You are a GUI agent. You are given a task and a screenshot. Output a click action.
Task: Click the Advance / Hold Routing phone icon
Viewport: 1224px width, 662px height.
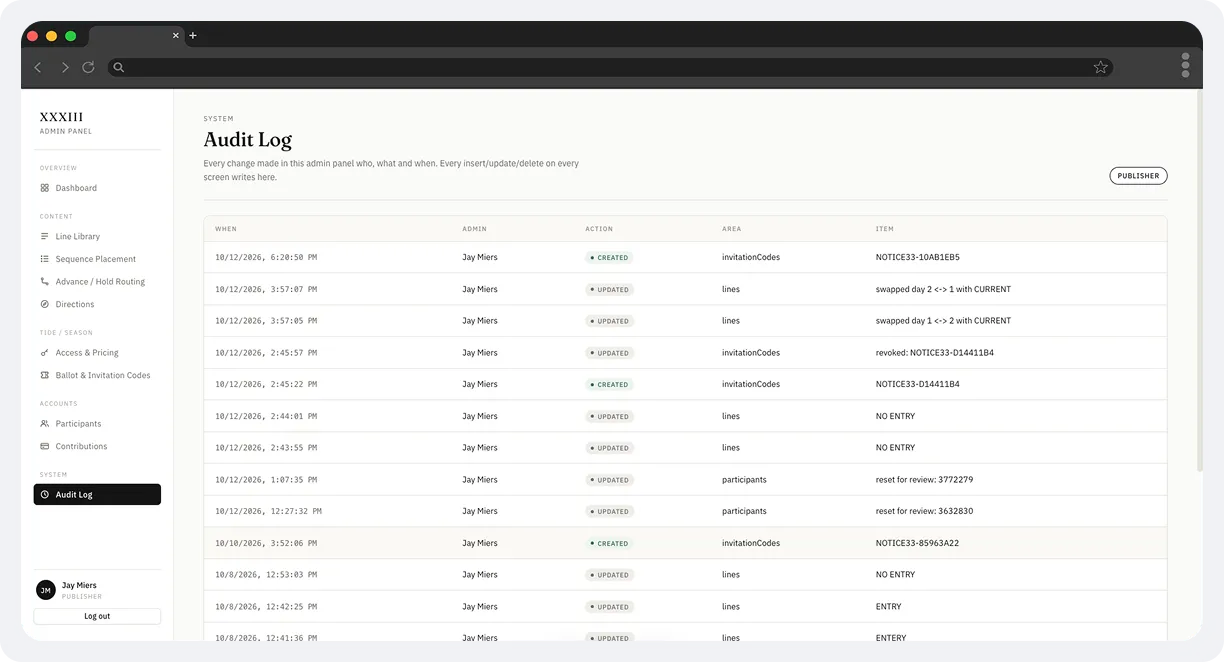point(44,282)
